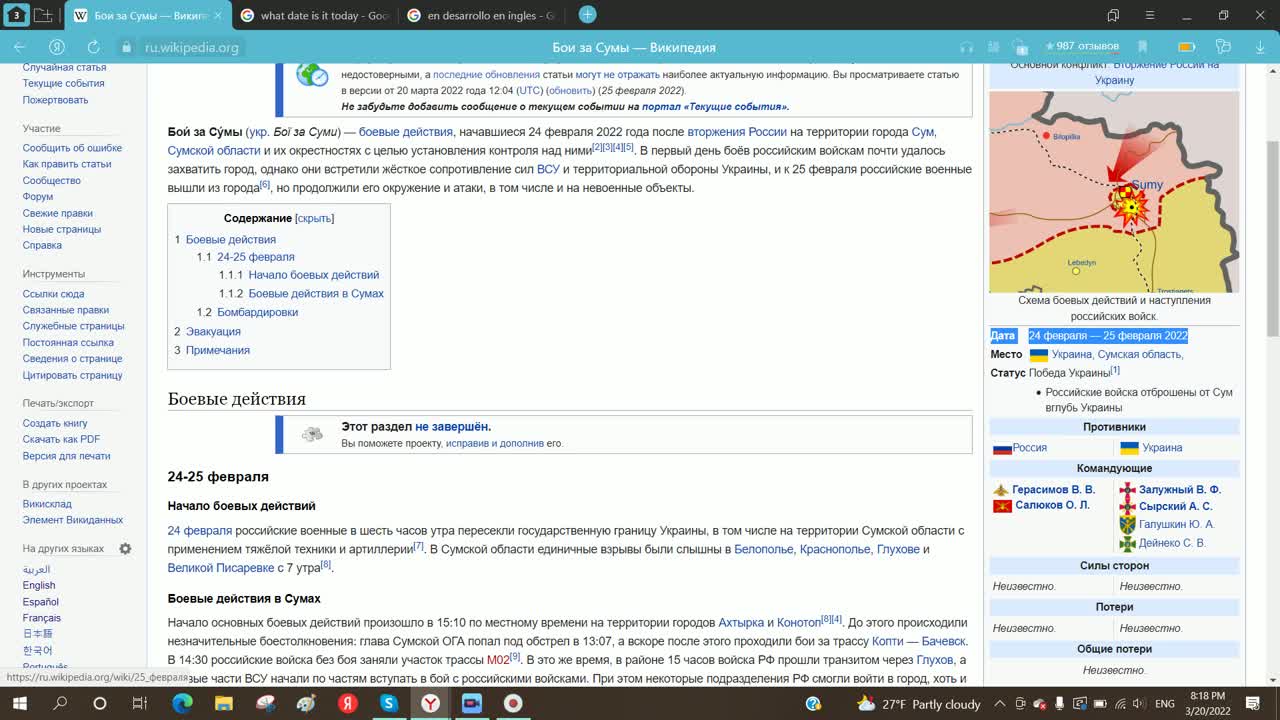Screen dimensions: 1280x720
Task: Open the downloads arrow icon
Action: click(1258, 47)
